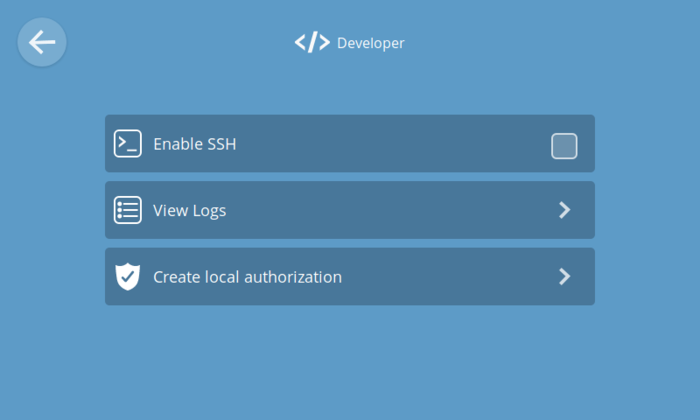This screenshot has width=700, height=420.
Task: Click blank space in Create local authorization row
Action: (450, 277)
